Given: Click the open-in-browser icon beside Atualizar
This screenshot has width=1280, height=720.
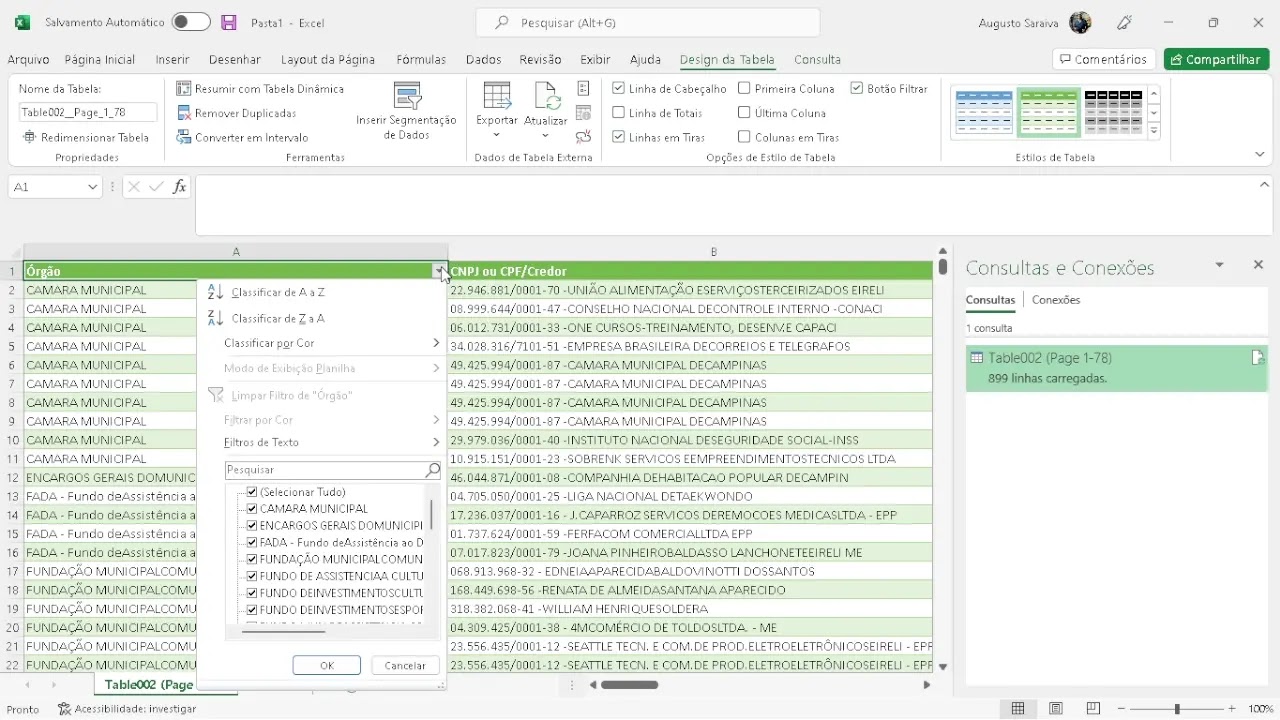Looking at the screenshot, I should pyautogui.click(x=584, y=113).
